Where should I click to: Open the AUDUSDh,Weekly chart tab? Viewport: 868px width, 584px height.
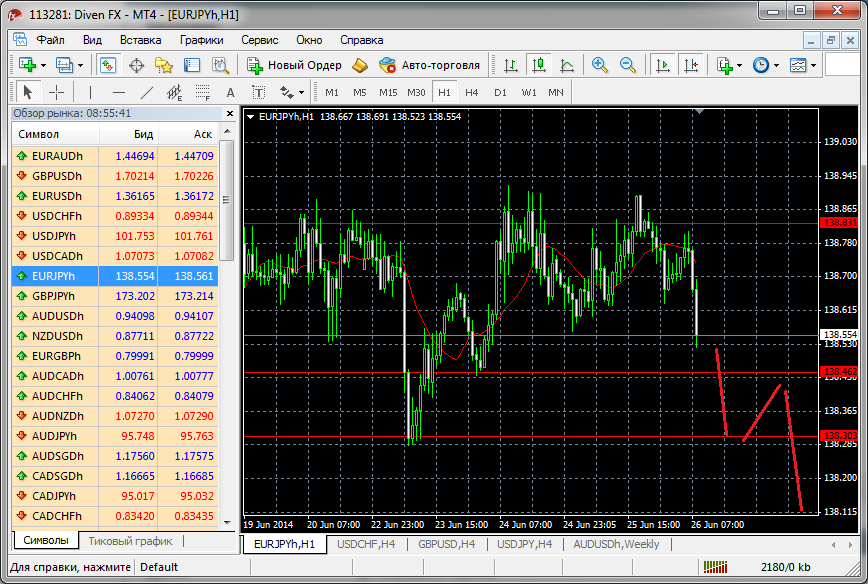tap(616, 544)
